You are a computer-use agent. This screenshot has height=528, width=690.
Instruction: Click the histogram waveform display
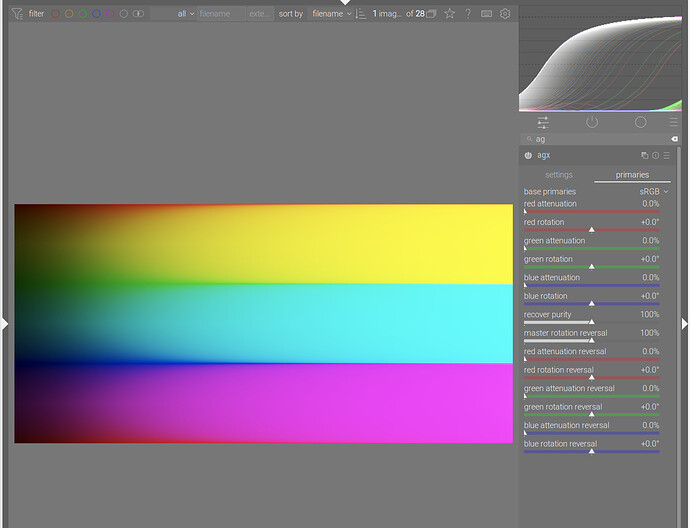pyautogui.click(x=600, y=59)
